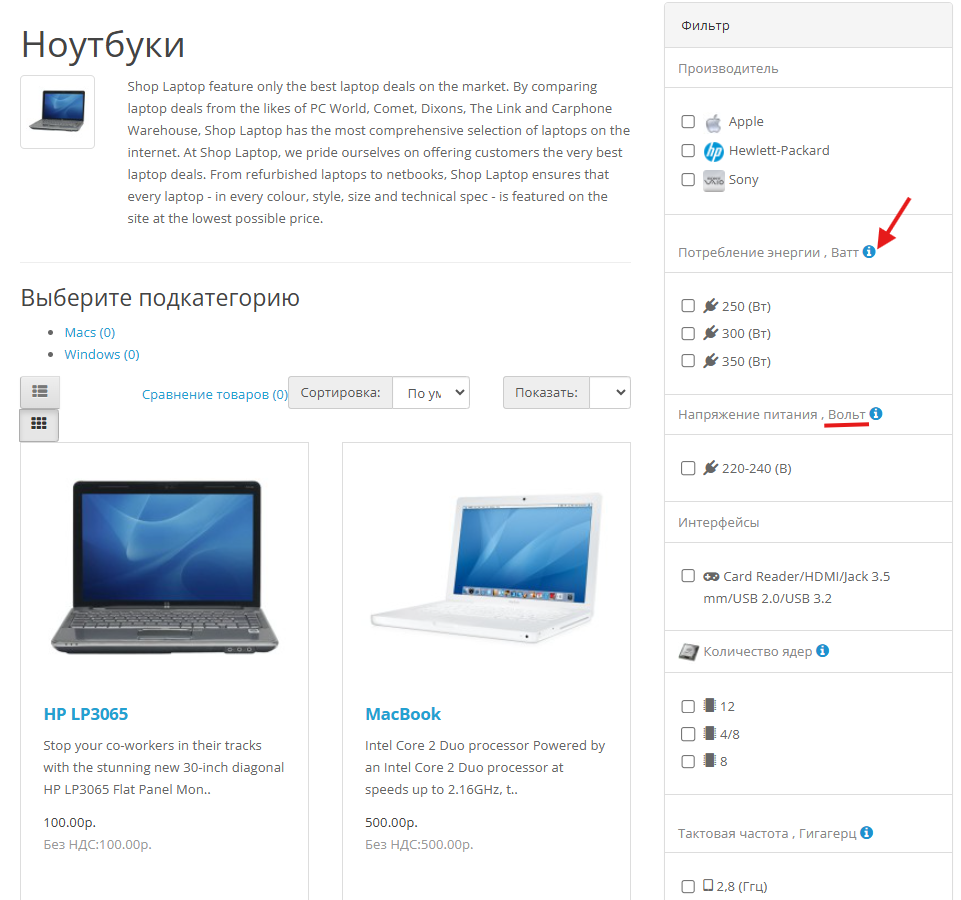
Task: Click info icon next to Ватт
Action: click(869, 251)
